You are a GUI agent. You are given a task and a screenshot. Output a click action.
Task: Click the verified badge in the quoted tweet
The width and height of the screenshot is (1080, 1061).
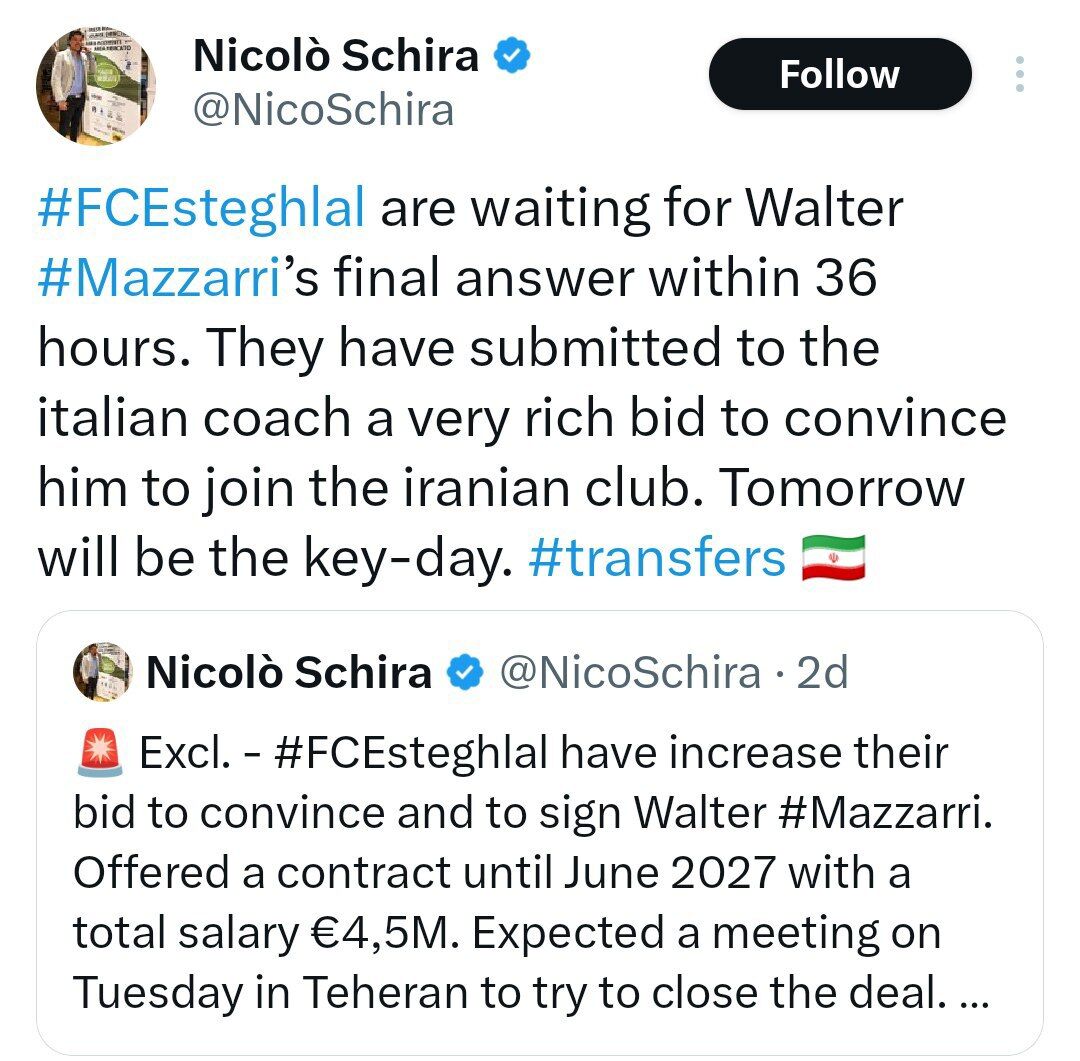[464, 674]
